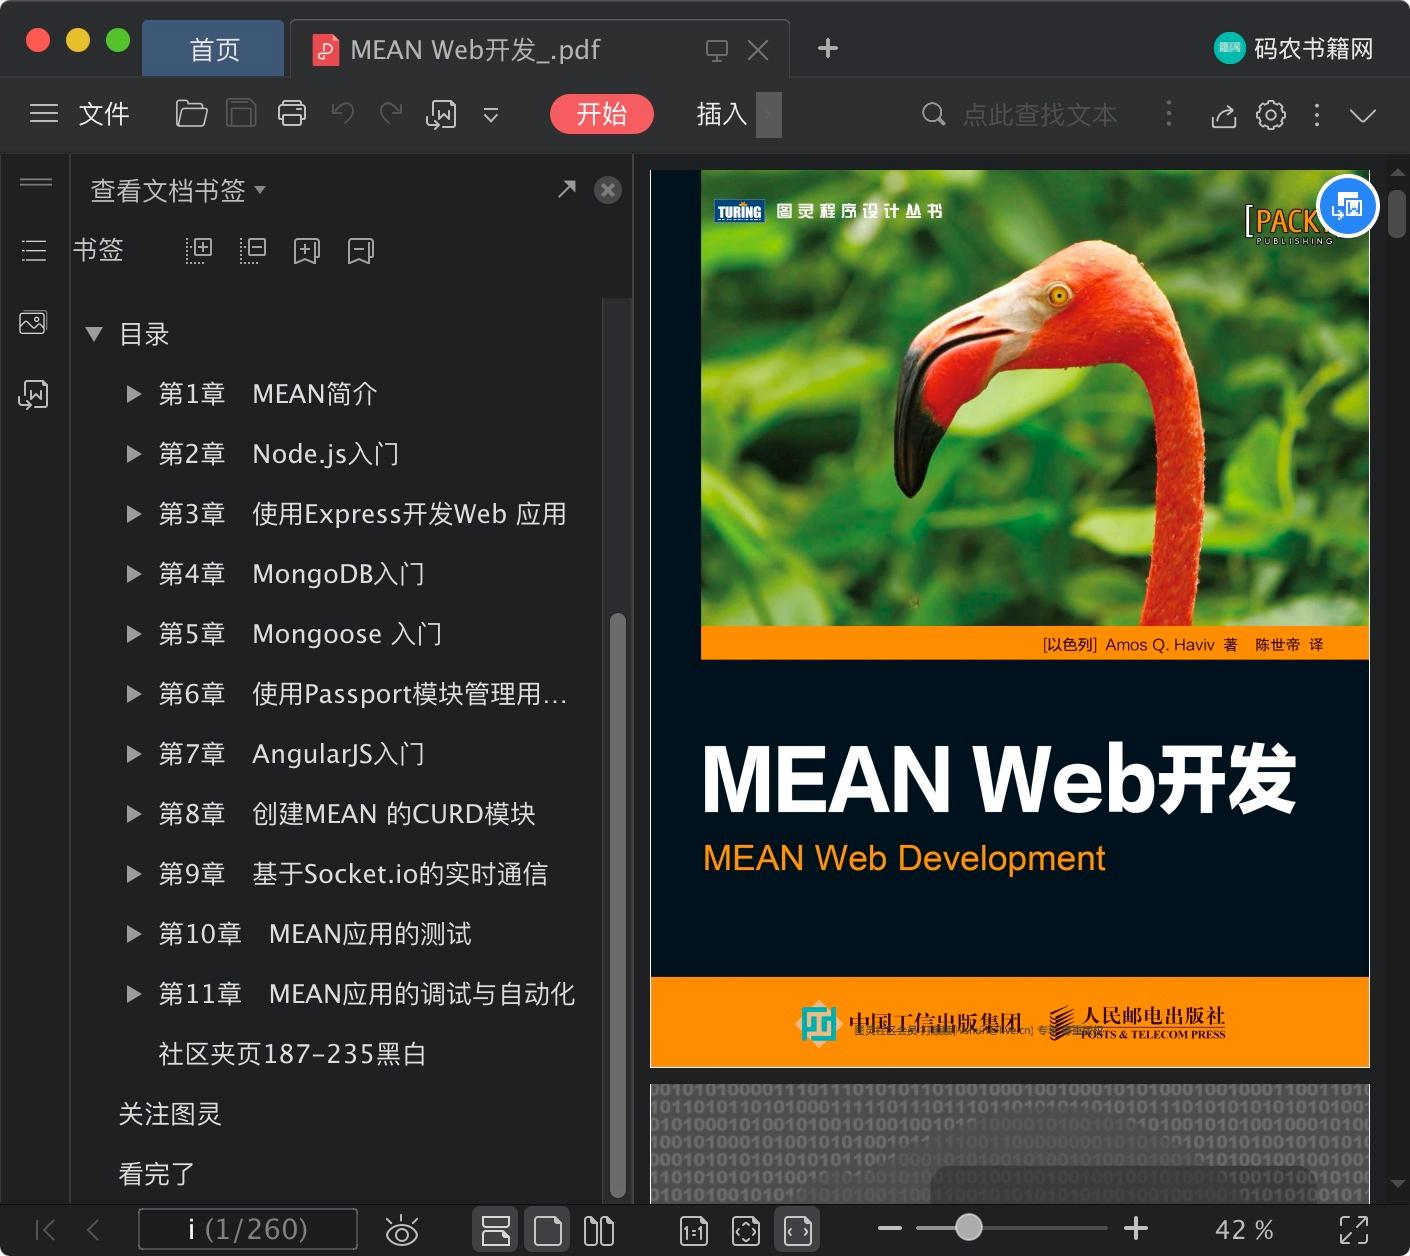
Task: Zoom out with minus button
Action: pyautogui.click(x=890, y=1228)
